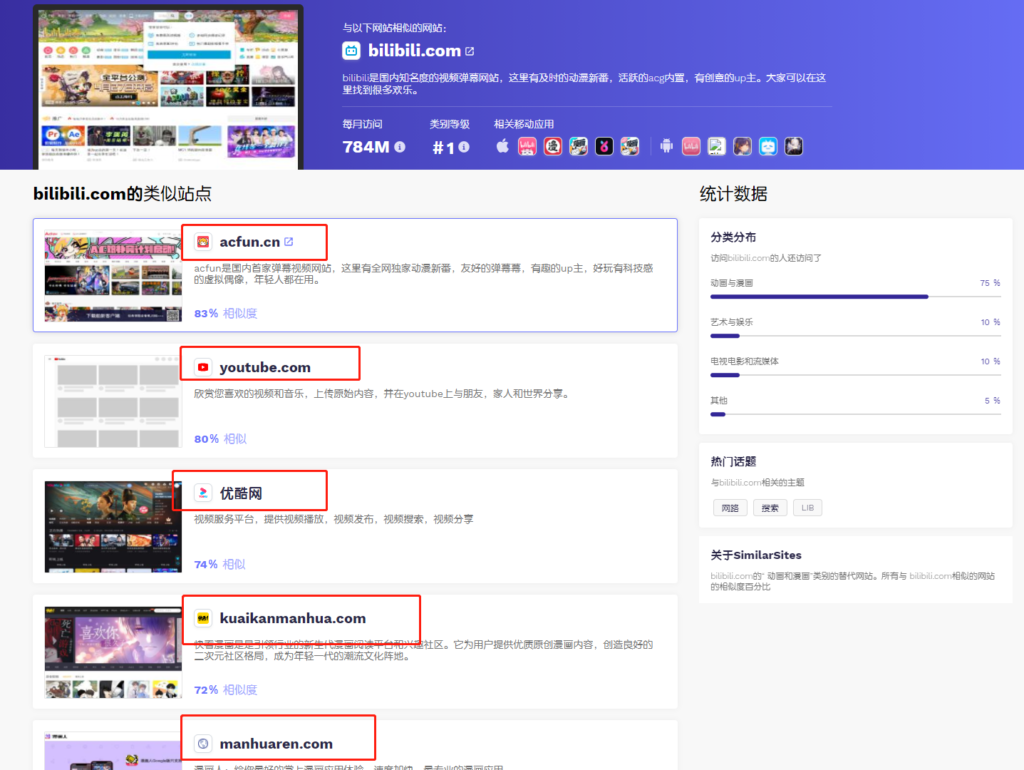Click the 电视电影和流媒体 10% progress bar

pyautogui.click(x=856, y=375)
